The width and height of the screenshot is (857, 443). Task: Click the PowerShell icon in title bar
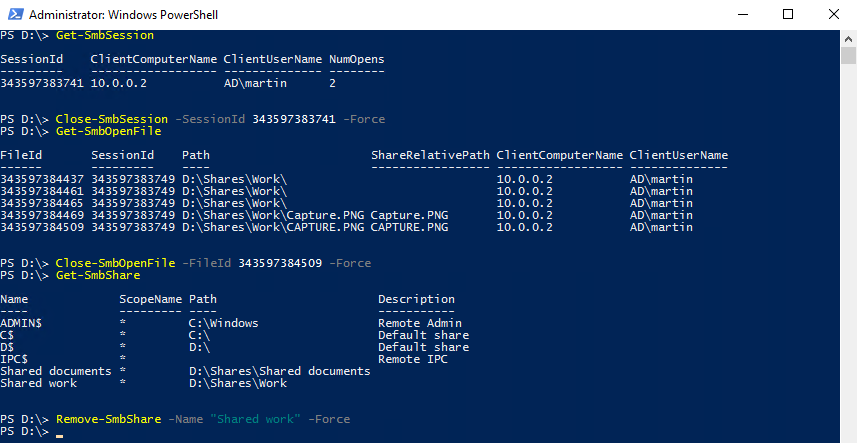click(13, 14)
